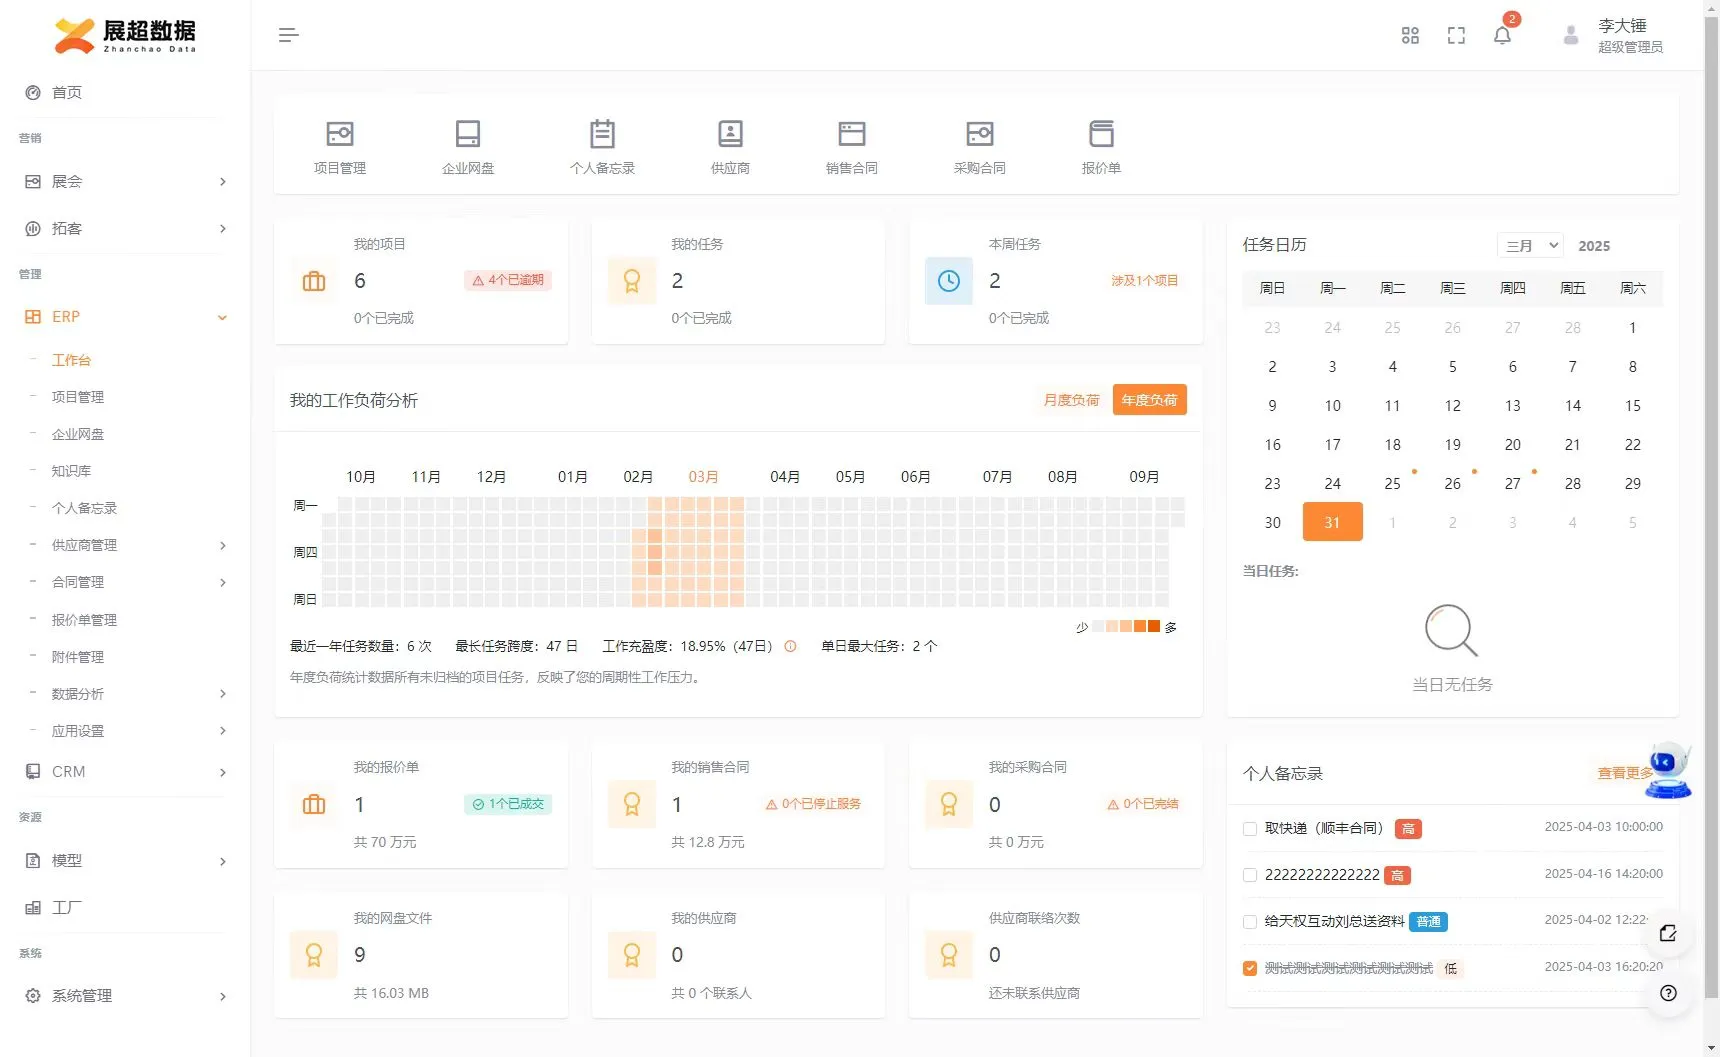Click the 我的采购合同 badge icon
This screenshot has height=1057, width=1720.
(949, 804)
